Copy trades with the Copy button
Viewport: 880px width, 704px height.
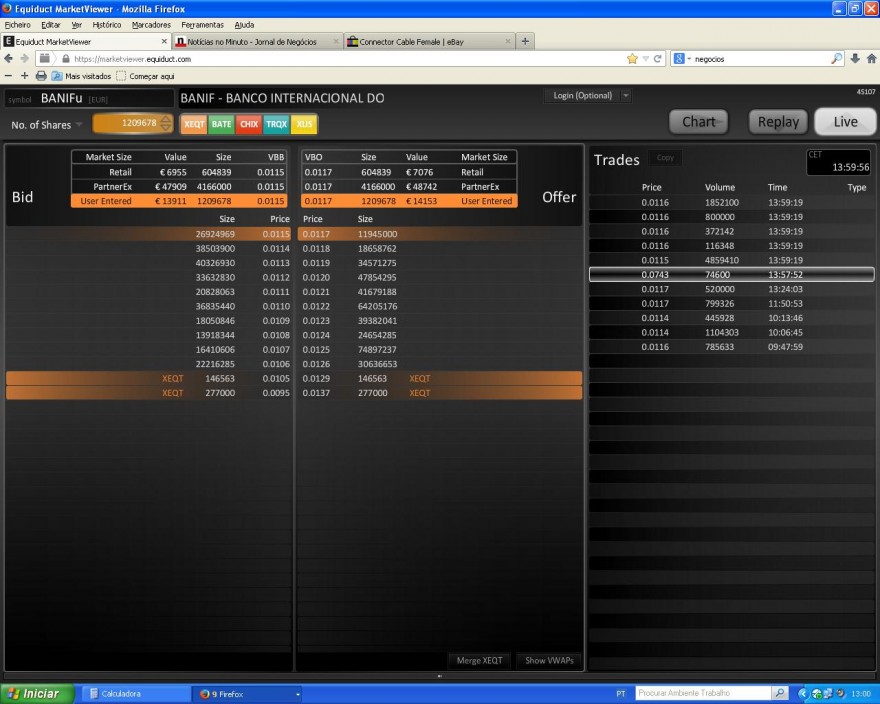click(665, 158)
